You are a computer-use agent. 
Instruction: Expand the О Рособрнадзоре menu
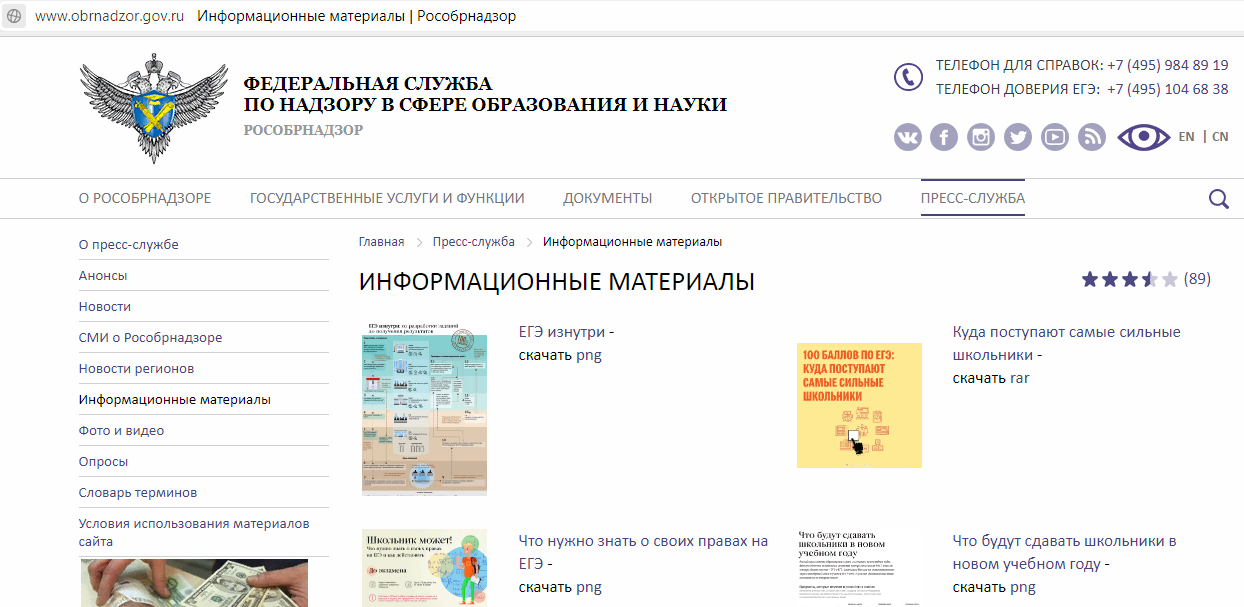(145, 198)
